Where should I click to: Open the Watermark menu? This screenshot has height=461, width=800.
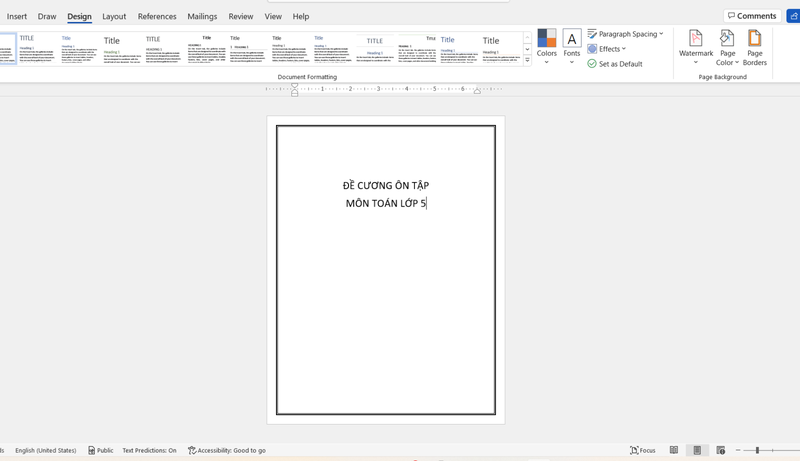coord(695,47)
